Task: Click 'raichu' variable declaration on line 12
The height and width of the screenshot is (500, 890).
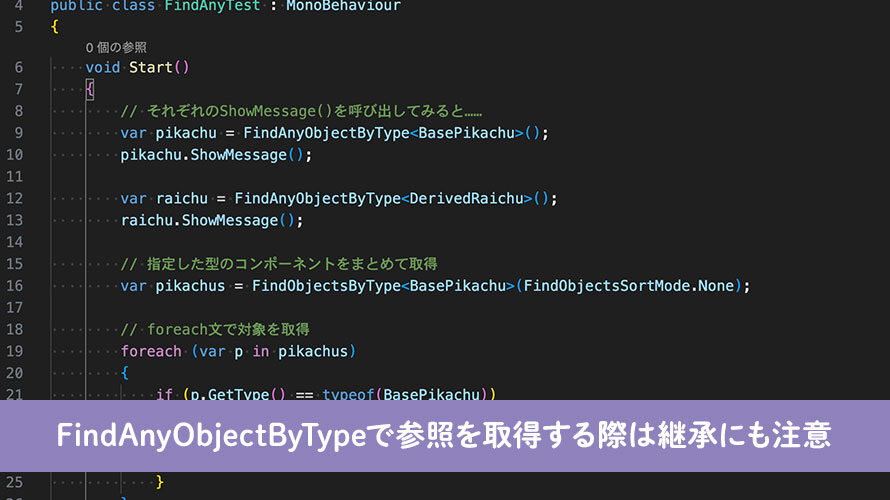Action: click(x=182, y=199)
